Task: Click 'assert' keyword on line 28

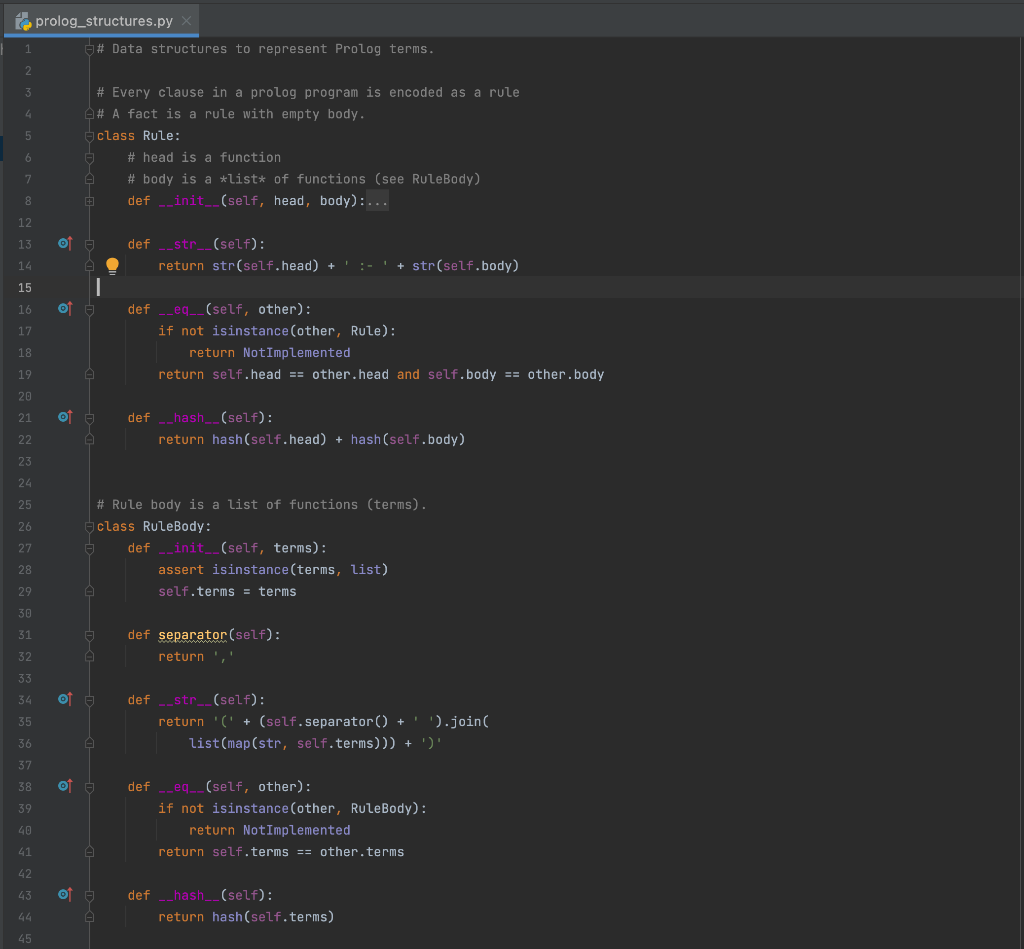Action: coord(181,570)
